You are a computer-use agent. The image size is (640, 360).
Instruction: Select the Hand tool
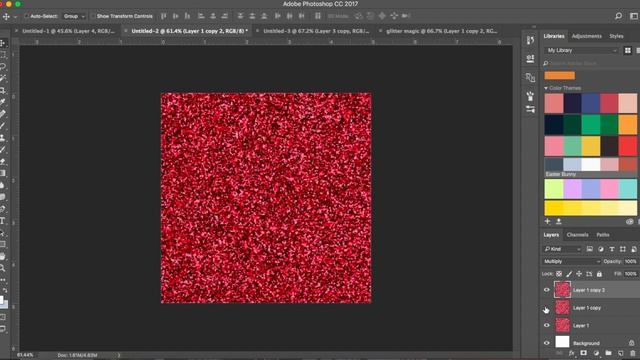(x=2, y=256)
